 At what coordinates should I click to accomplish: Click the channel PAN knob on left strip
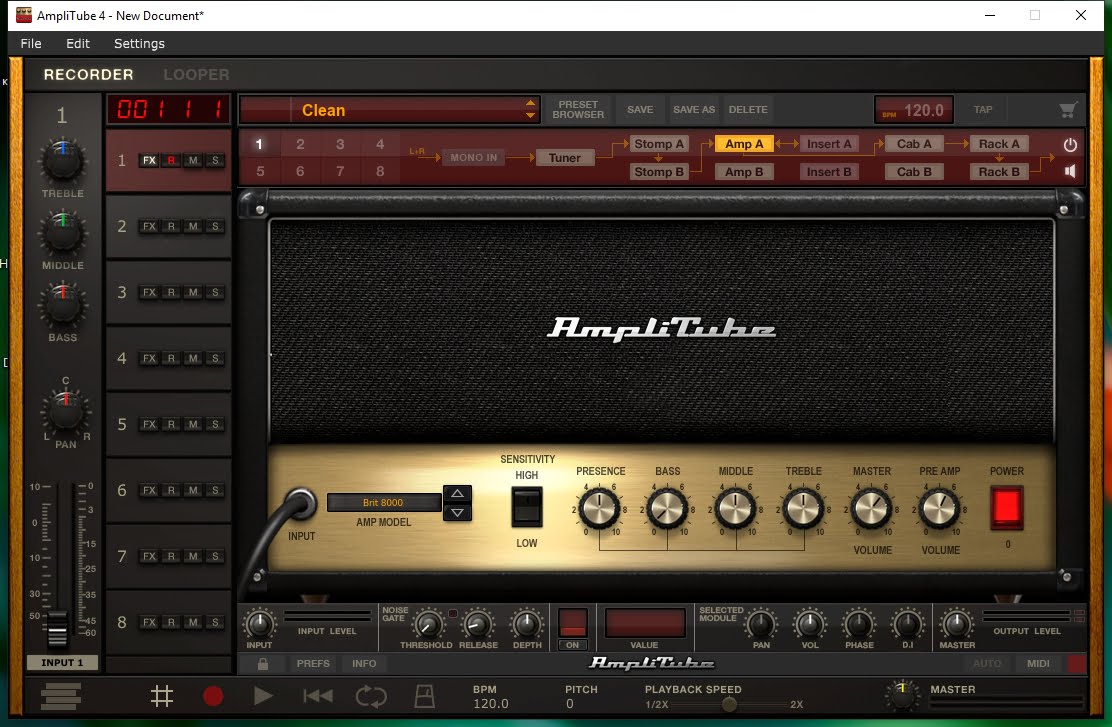point(65,411)
